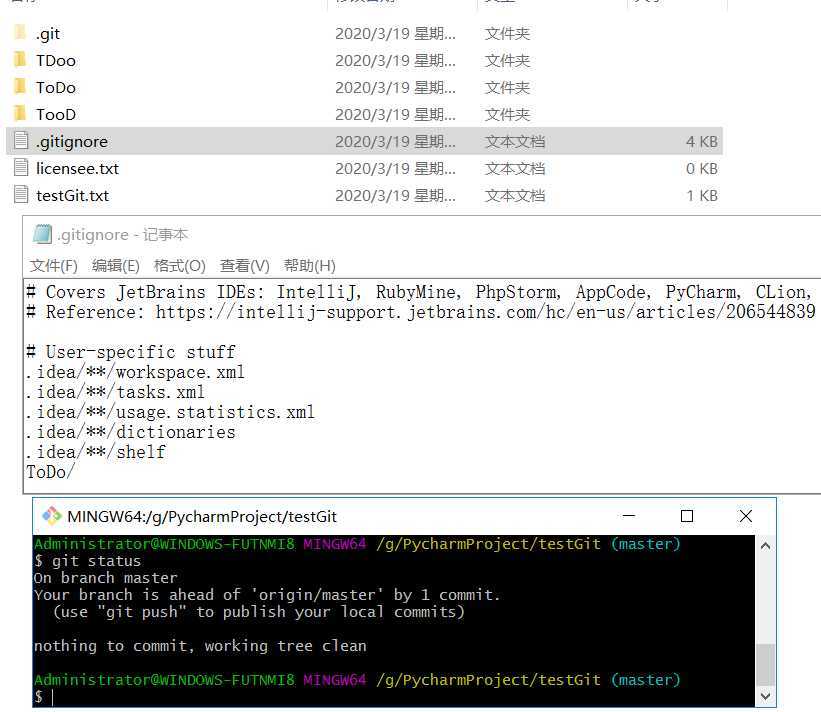Click the 'On branch master' terminal line

106,578
